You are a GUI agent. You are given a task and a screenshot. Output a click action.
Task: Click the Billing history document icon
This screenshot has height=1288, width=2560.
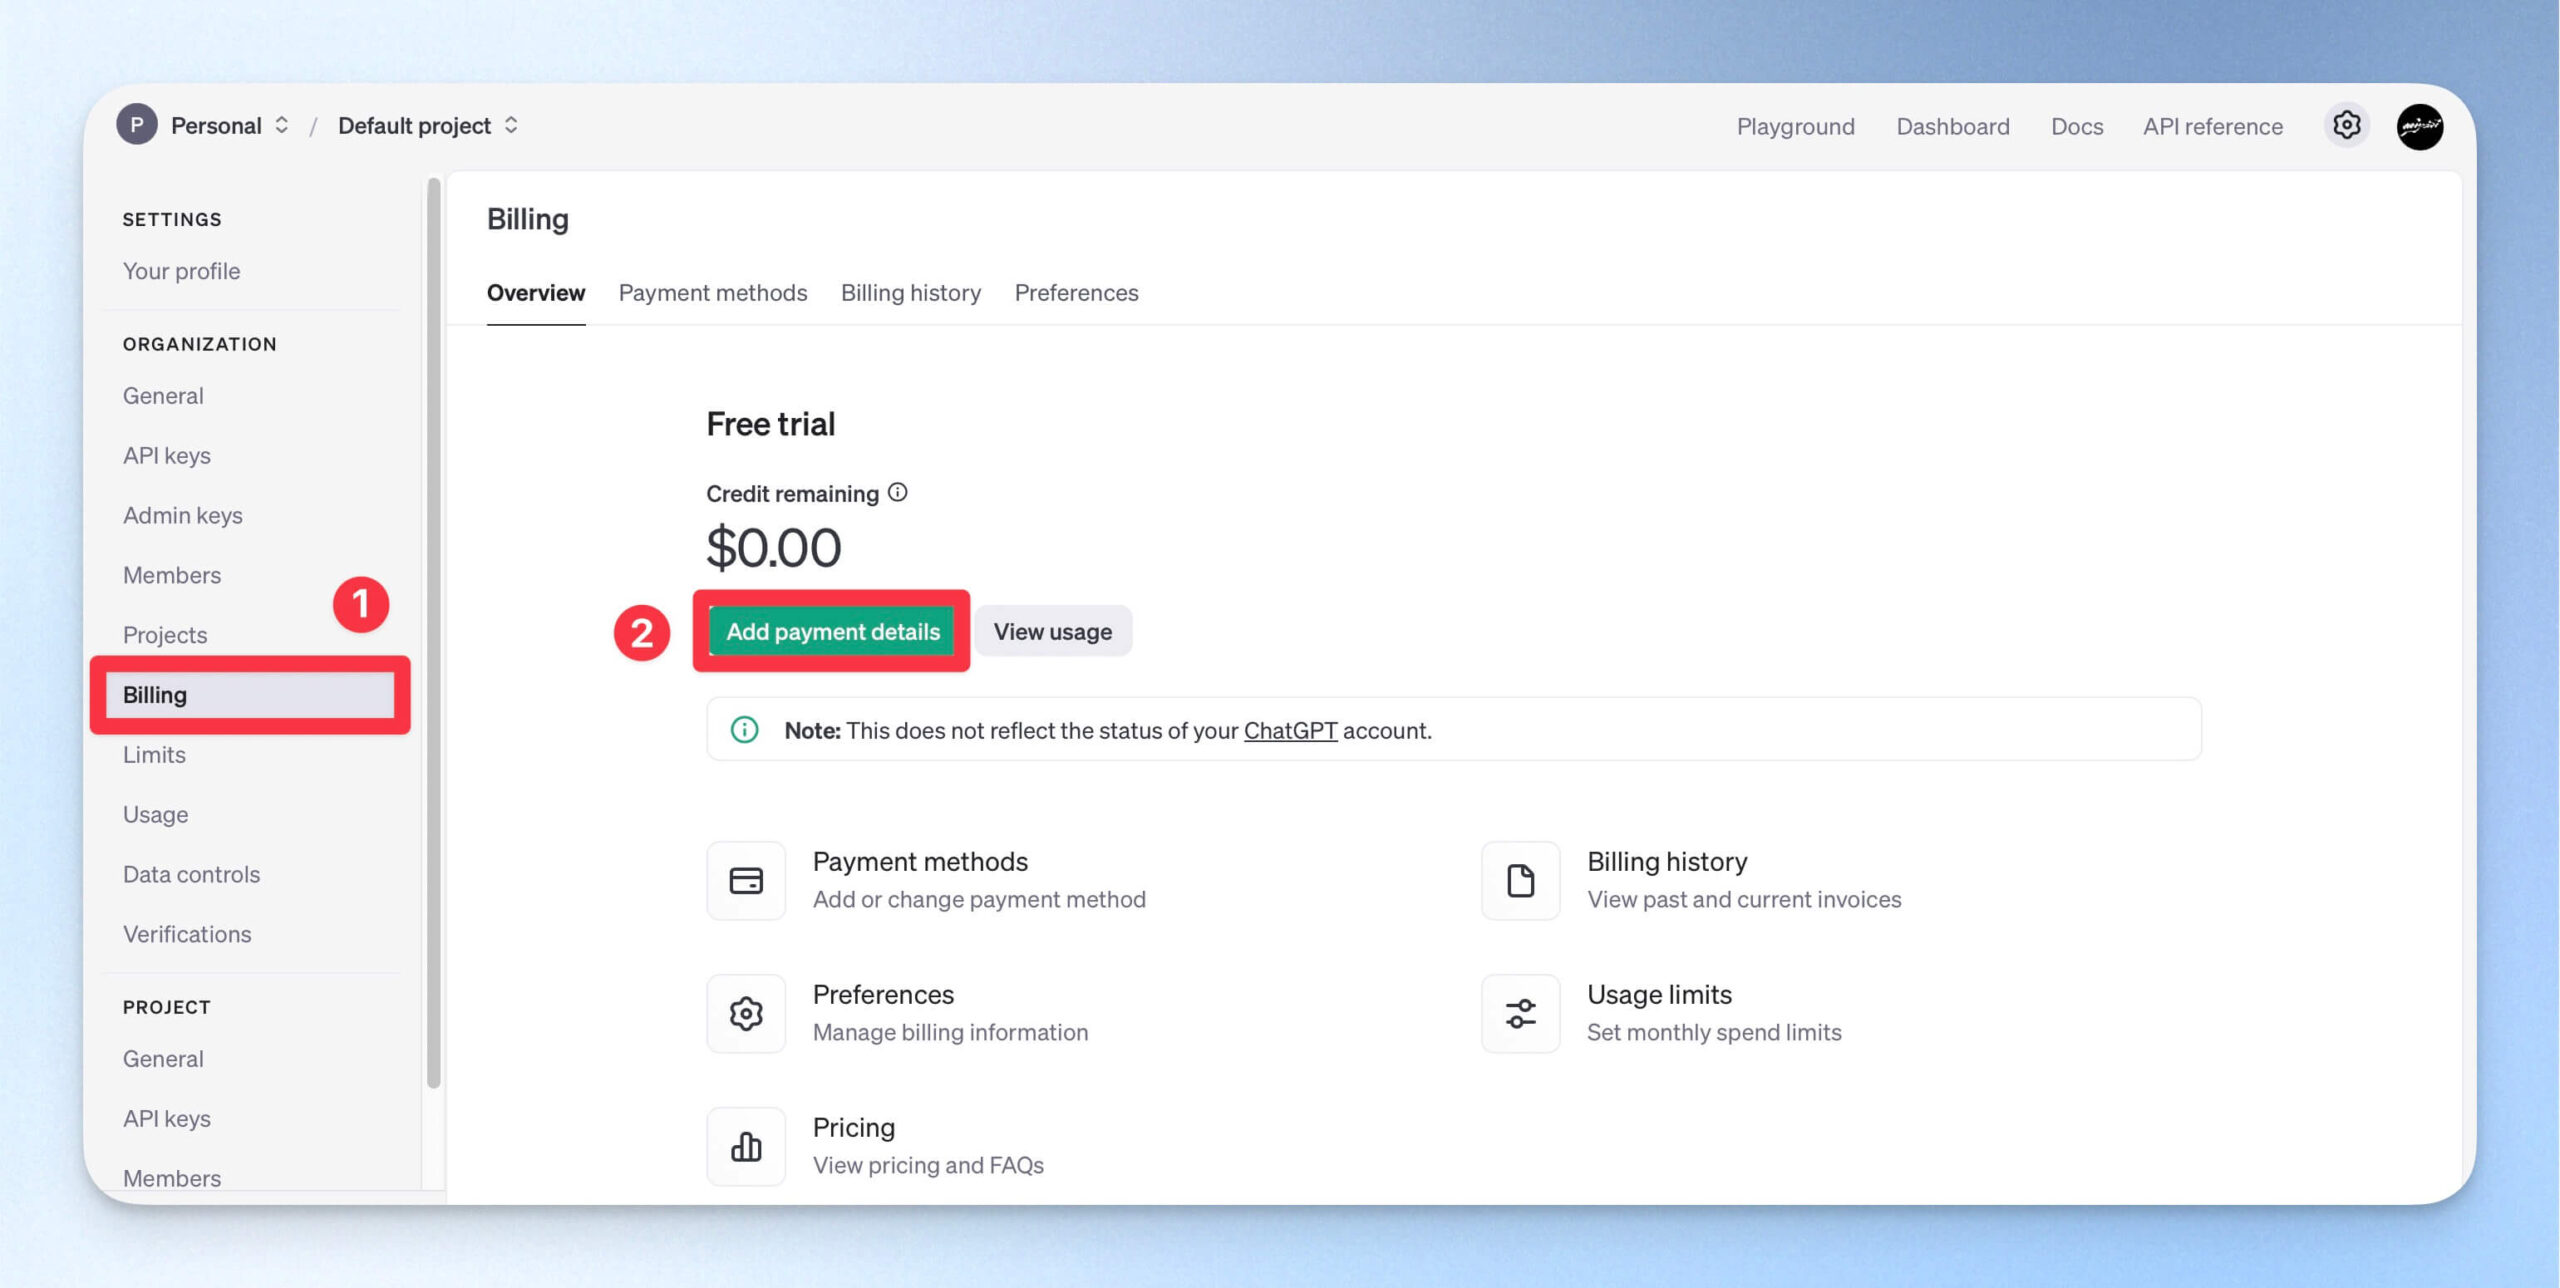[x=1520, y=880]
